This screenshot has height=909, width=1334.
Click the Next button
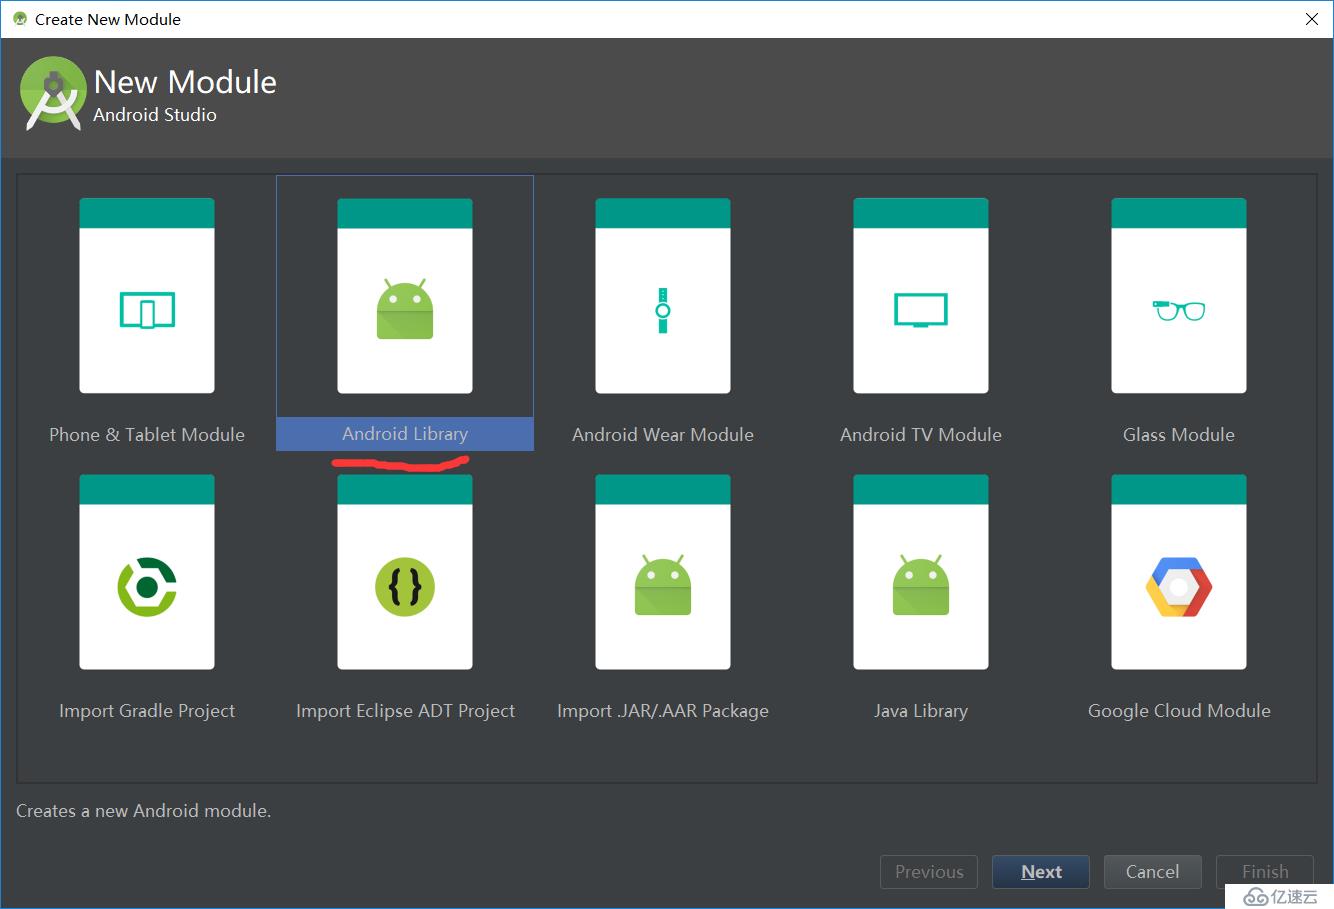(1041, 872)
